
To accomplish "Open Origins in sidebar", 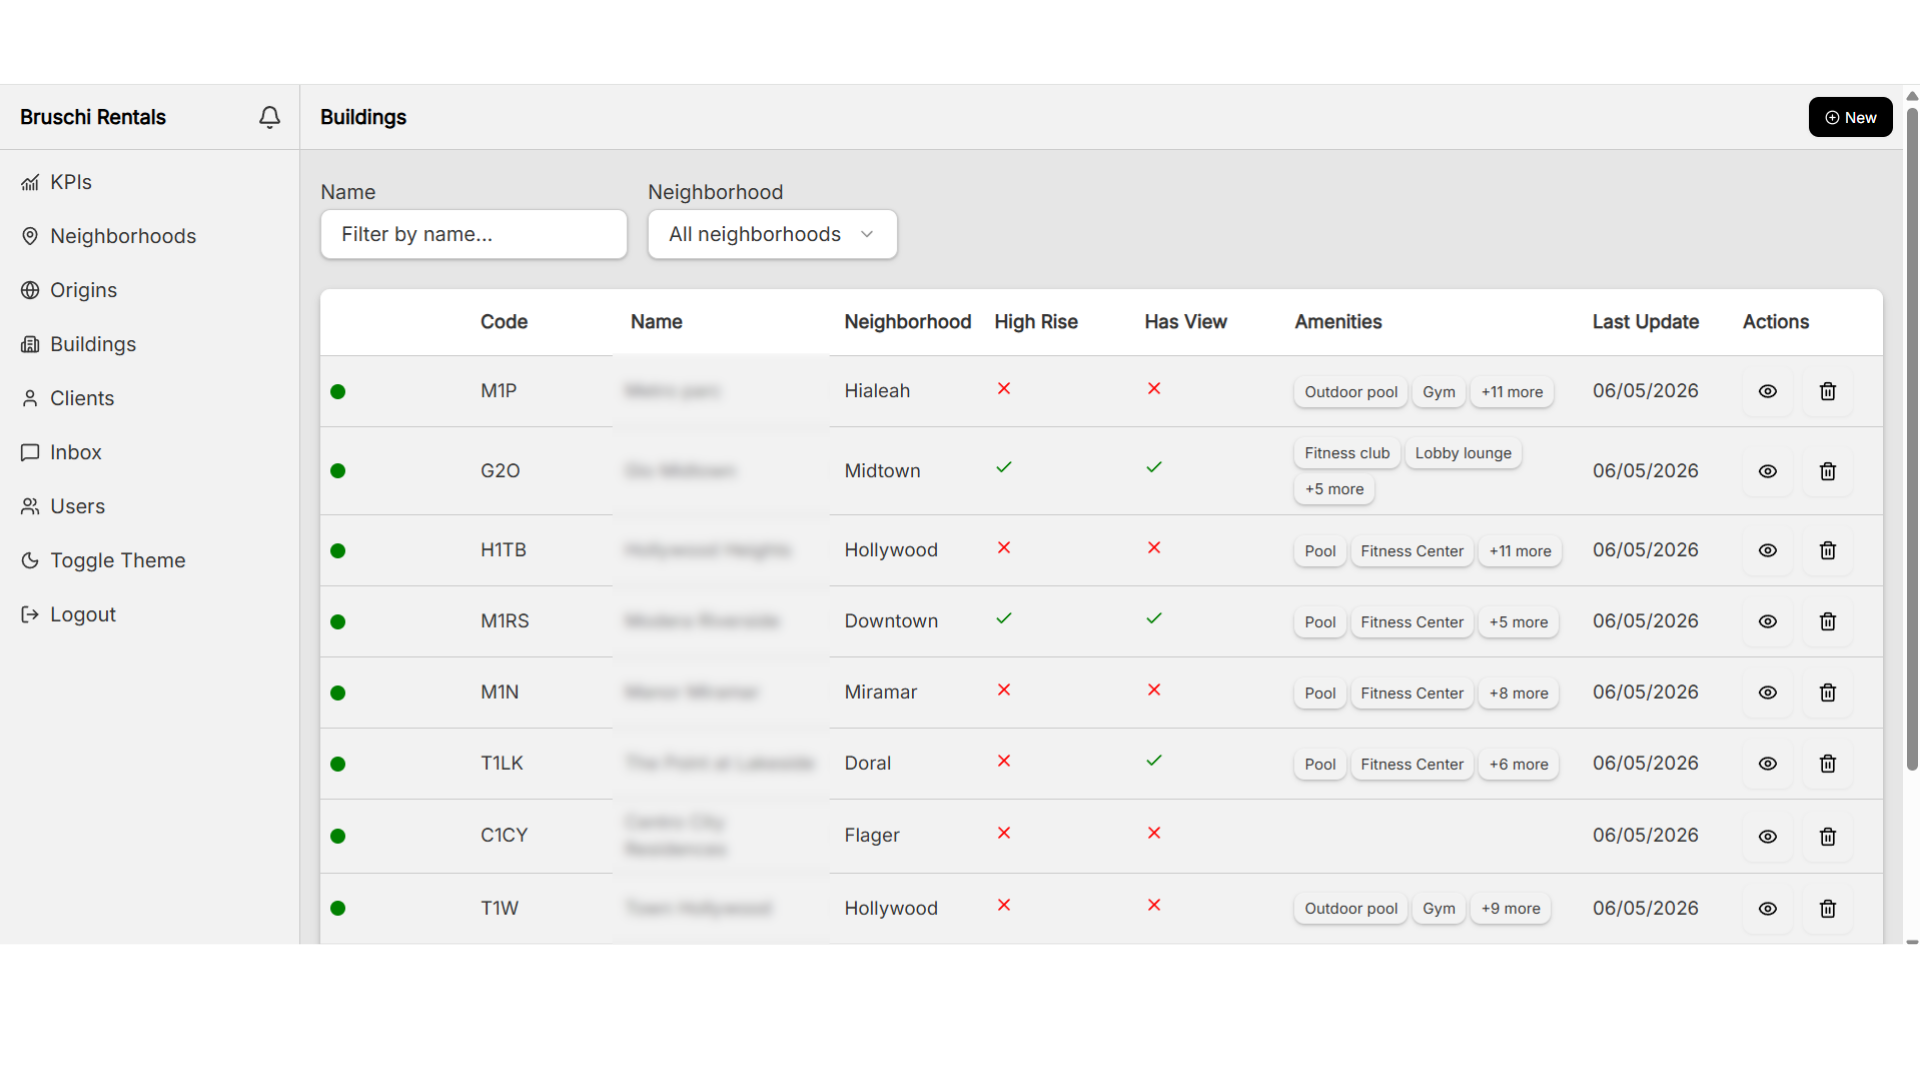I will coord(83,290).
